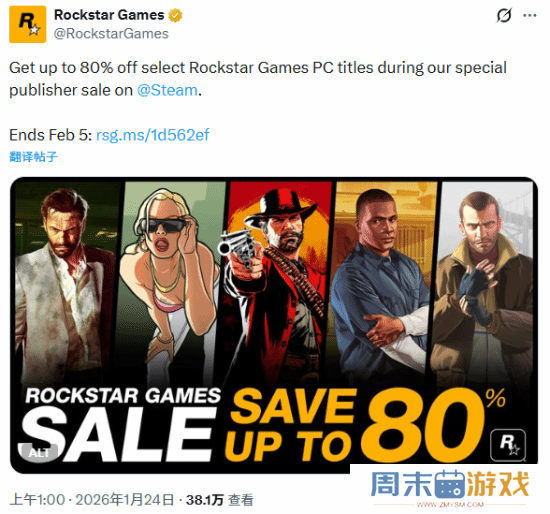Follow the @Steam mention link
This screenshot has height=514, width=550.
pyautogui.click(x=167, y=90)
